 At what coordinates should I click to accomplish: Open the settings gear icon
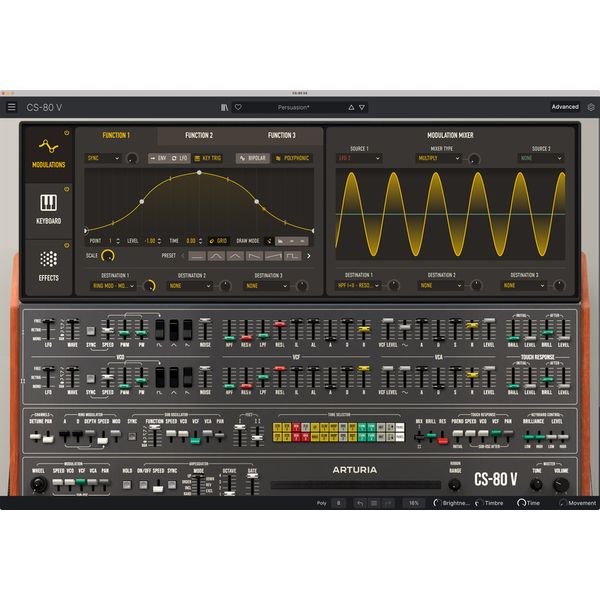pos(591,107)
